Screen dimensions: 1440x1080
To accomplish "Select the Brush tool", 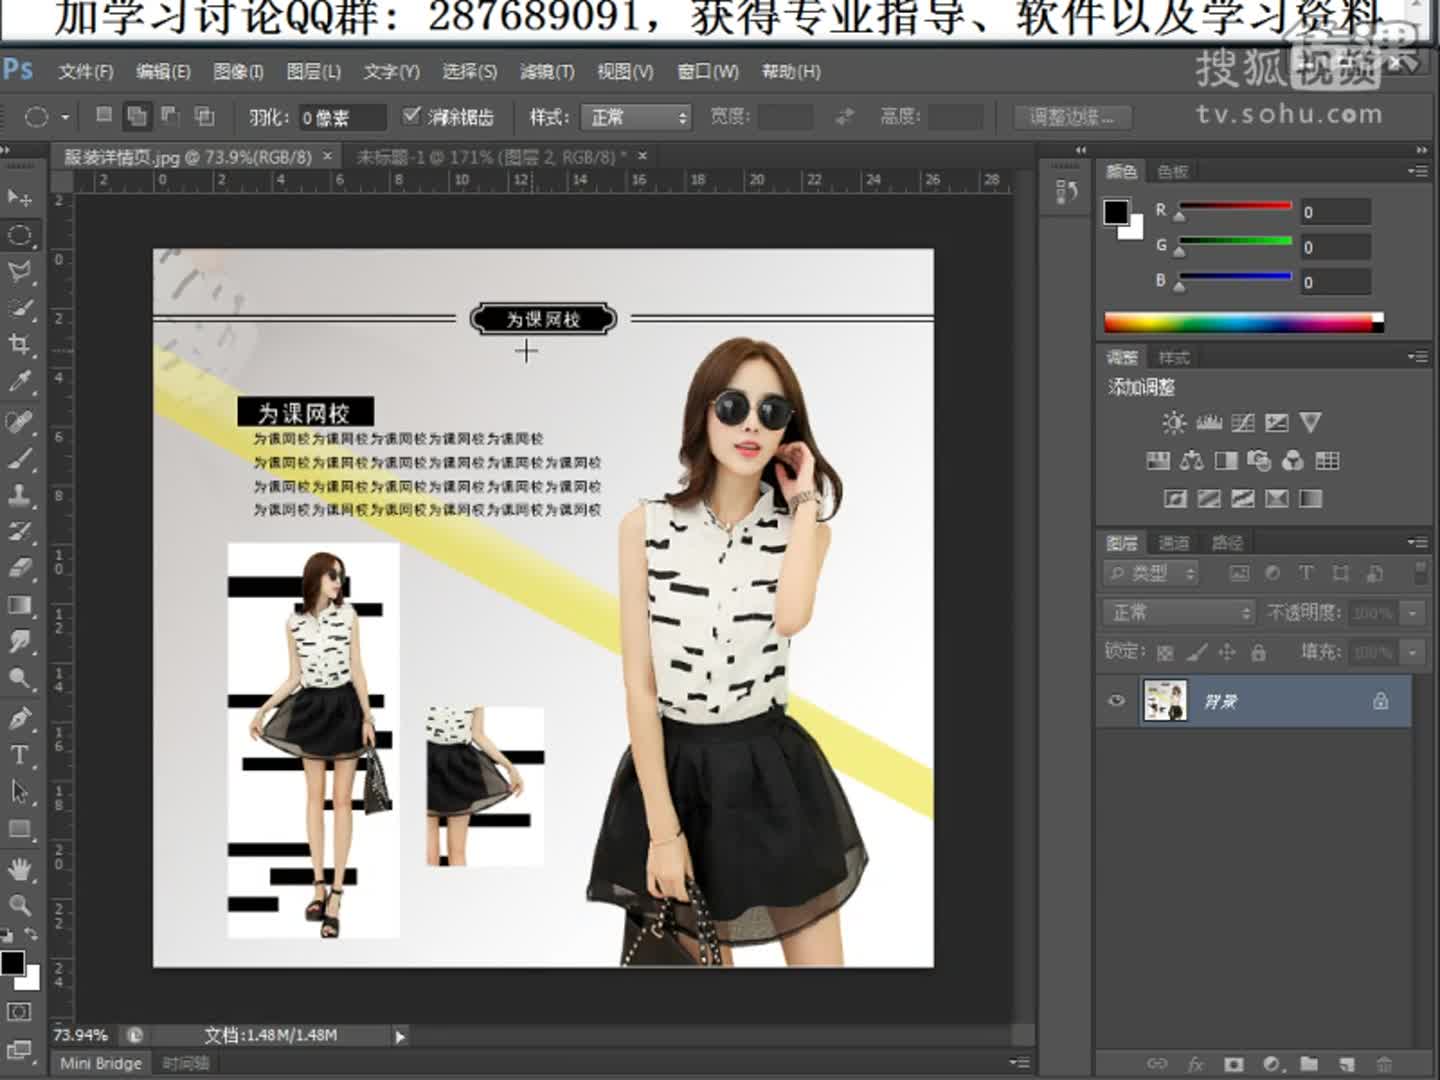I will pos(19,458).
